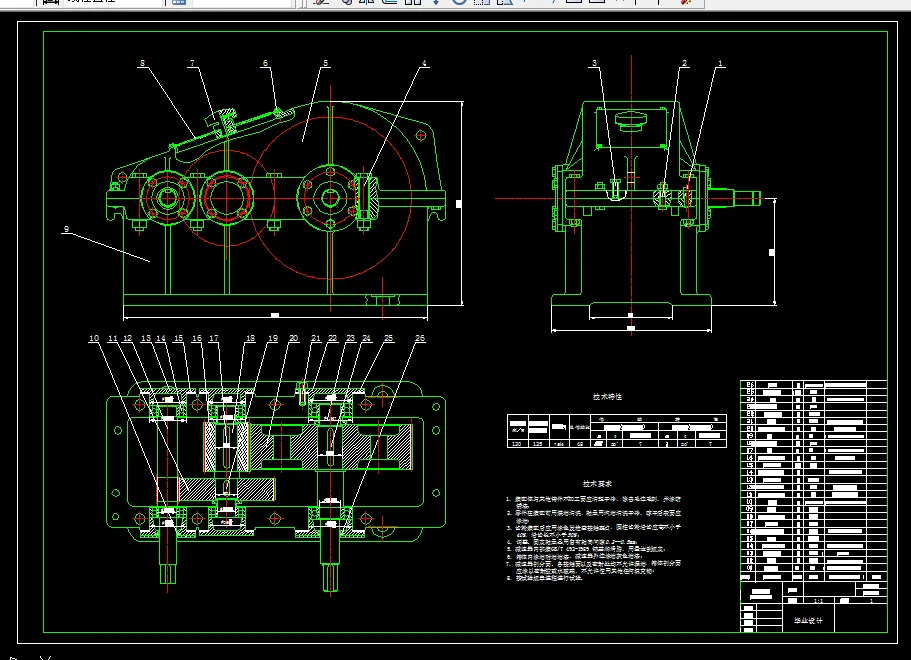911x660 pixels.
Task: Select part balloon number 14 above plan view
Action: 161,338
